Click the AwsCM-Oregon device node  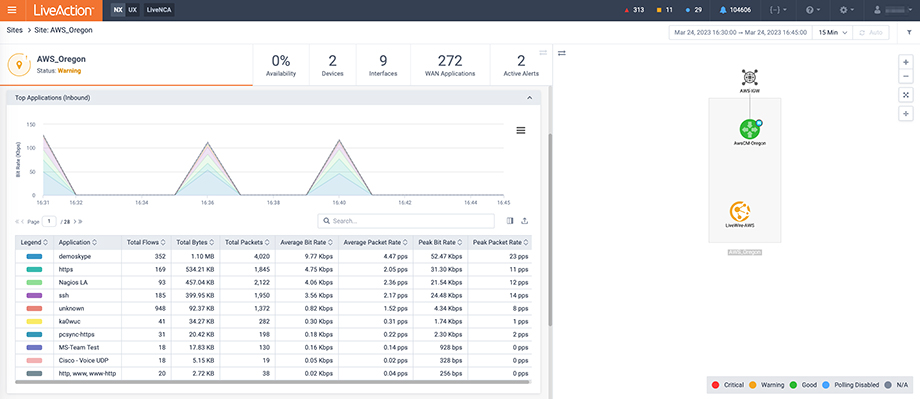(x=749, y=129)
